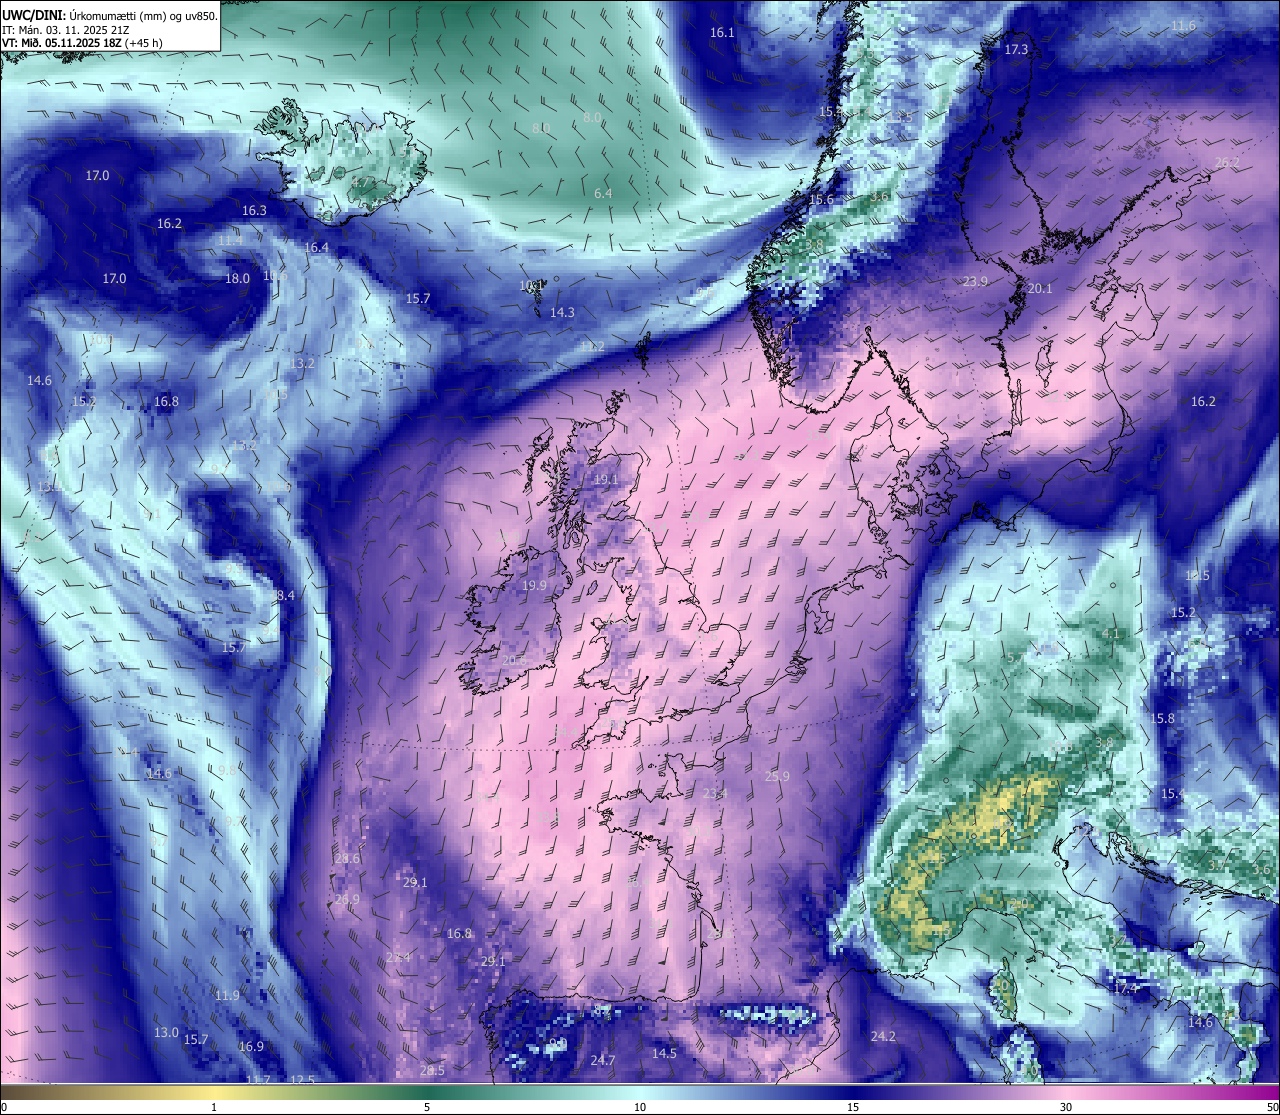Image resolution: width=1280 pixels, height=1115 pixels.
Task: Click the valid time line "VT: Mið. 05.11.2025 18Z (+45 h)"
Action: pos(83,43)
